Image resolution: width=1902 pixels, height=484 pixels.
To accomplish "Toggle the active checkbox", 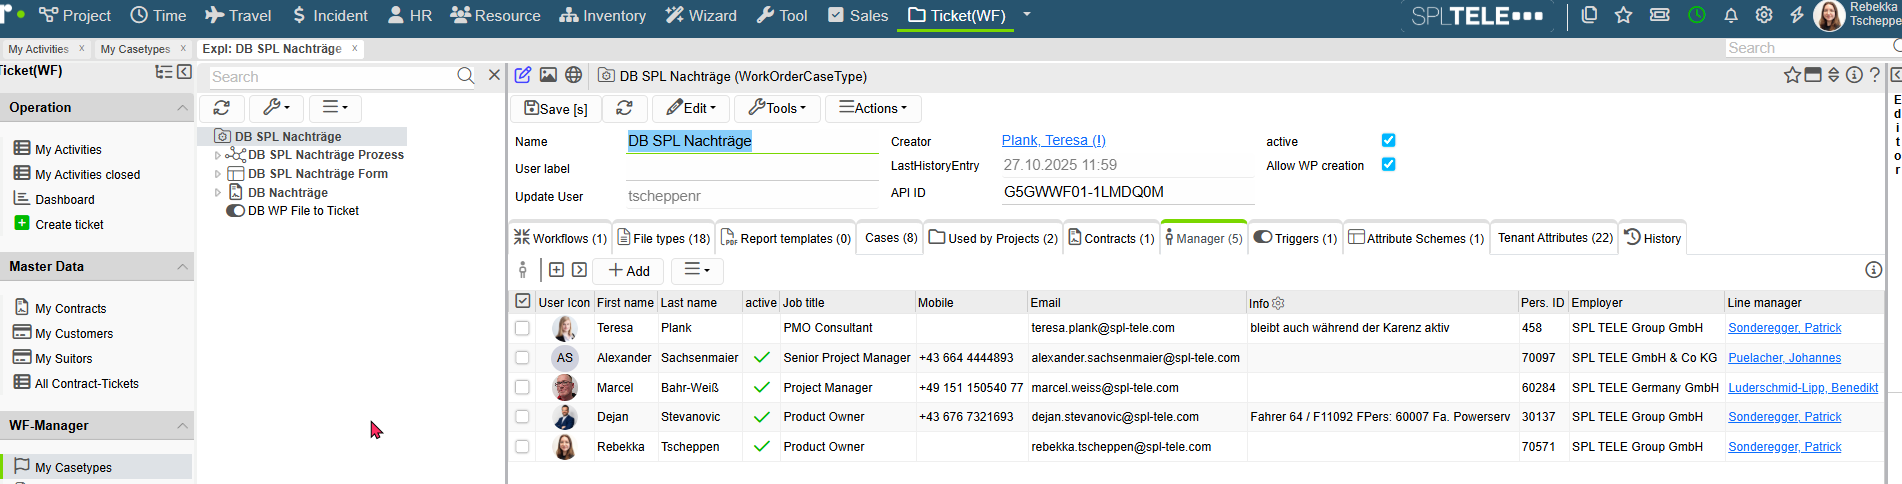I will 1388,141.
